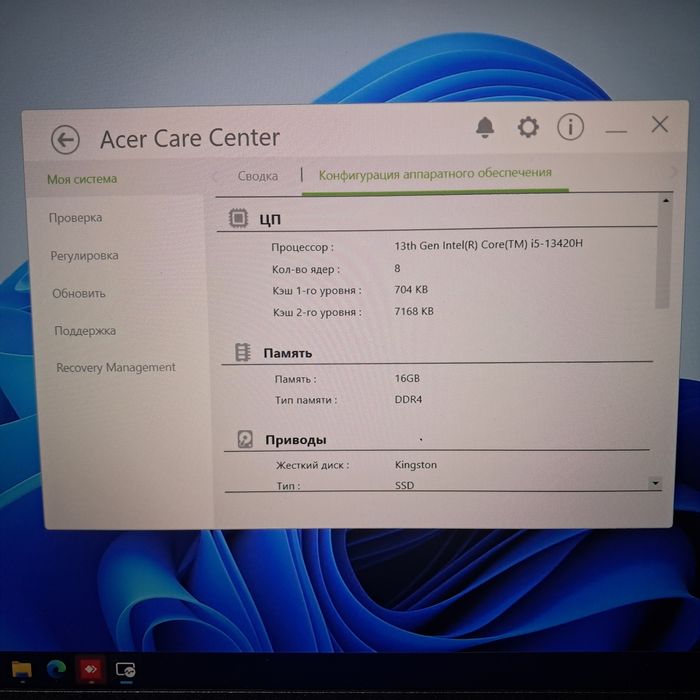This screenshot has height=700, width=700.
Task: Click the scrollbar down arrow
Action: [x=655, y=483]
